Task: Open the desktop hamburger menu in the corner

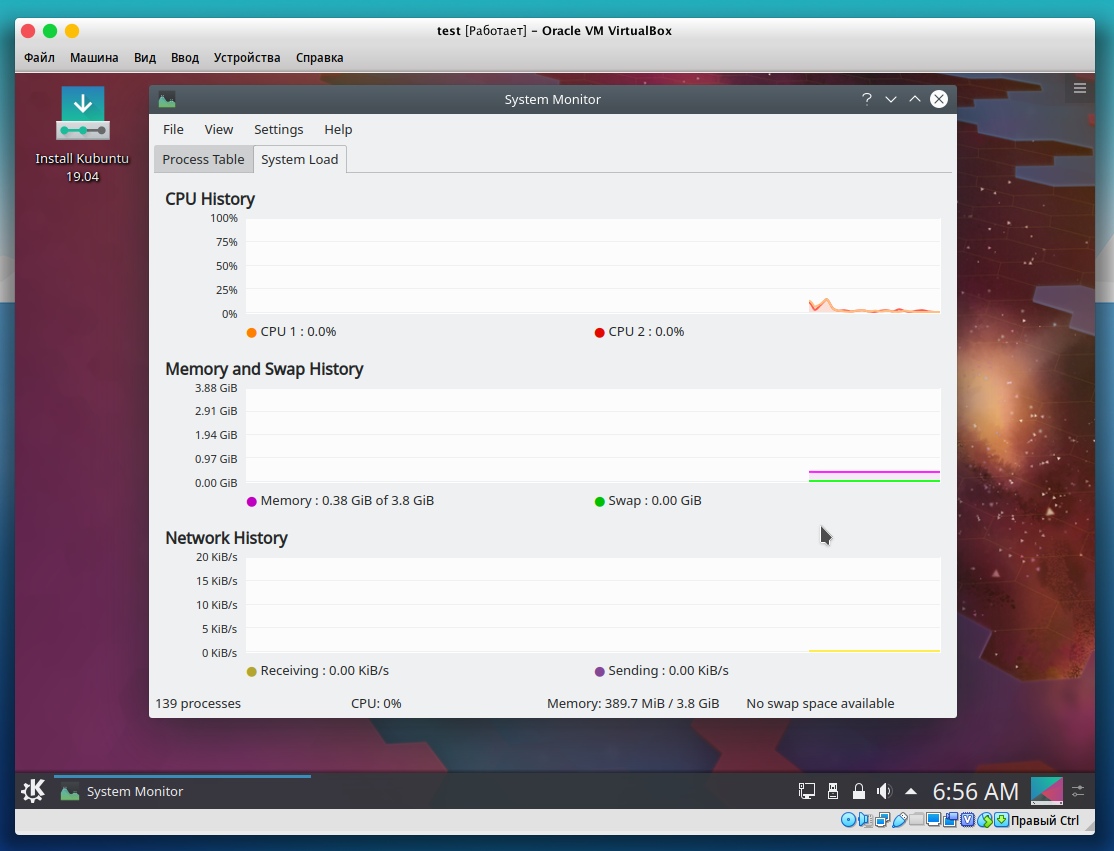Action: click(x=1080, y=88)
